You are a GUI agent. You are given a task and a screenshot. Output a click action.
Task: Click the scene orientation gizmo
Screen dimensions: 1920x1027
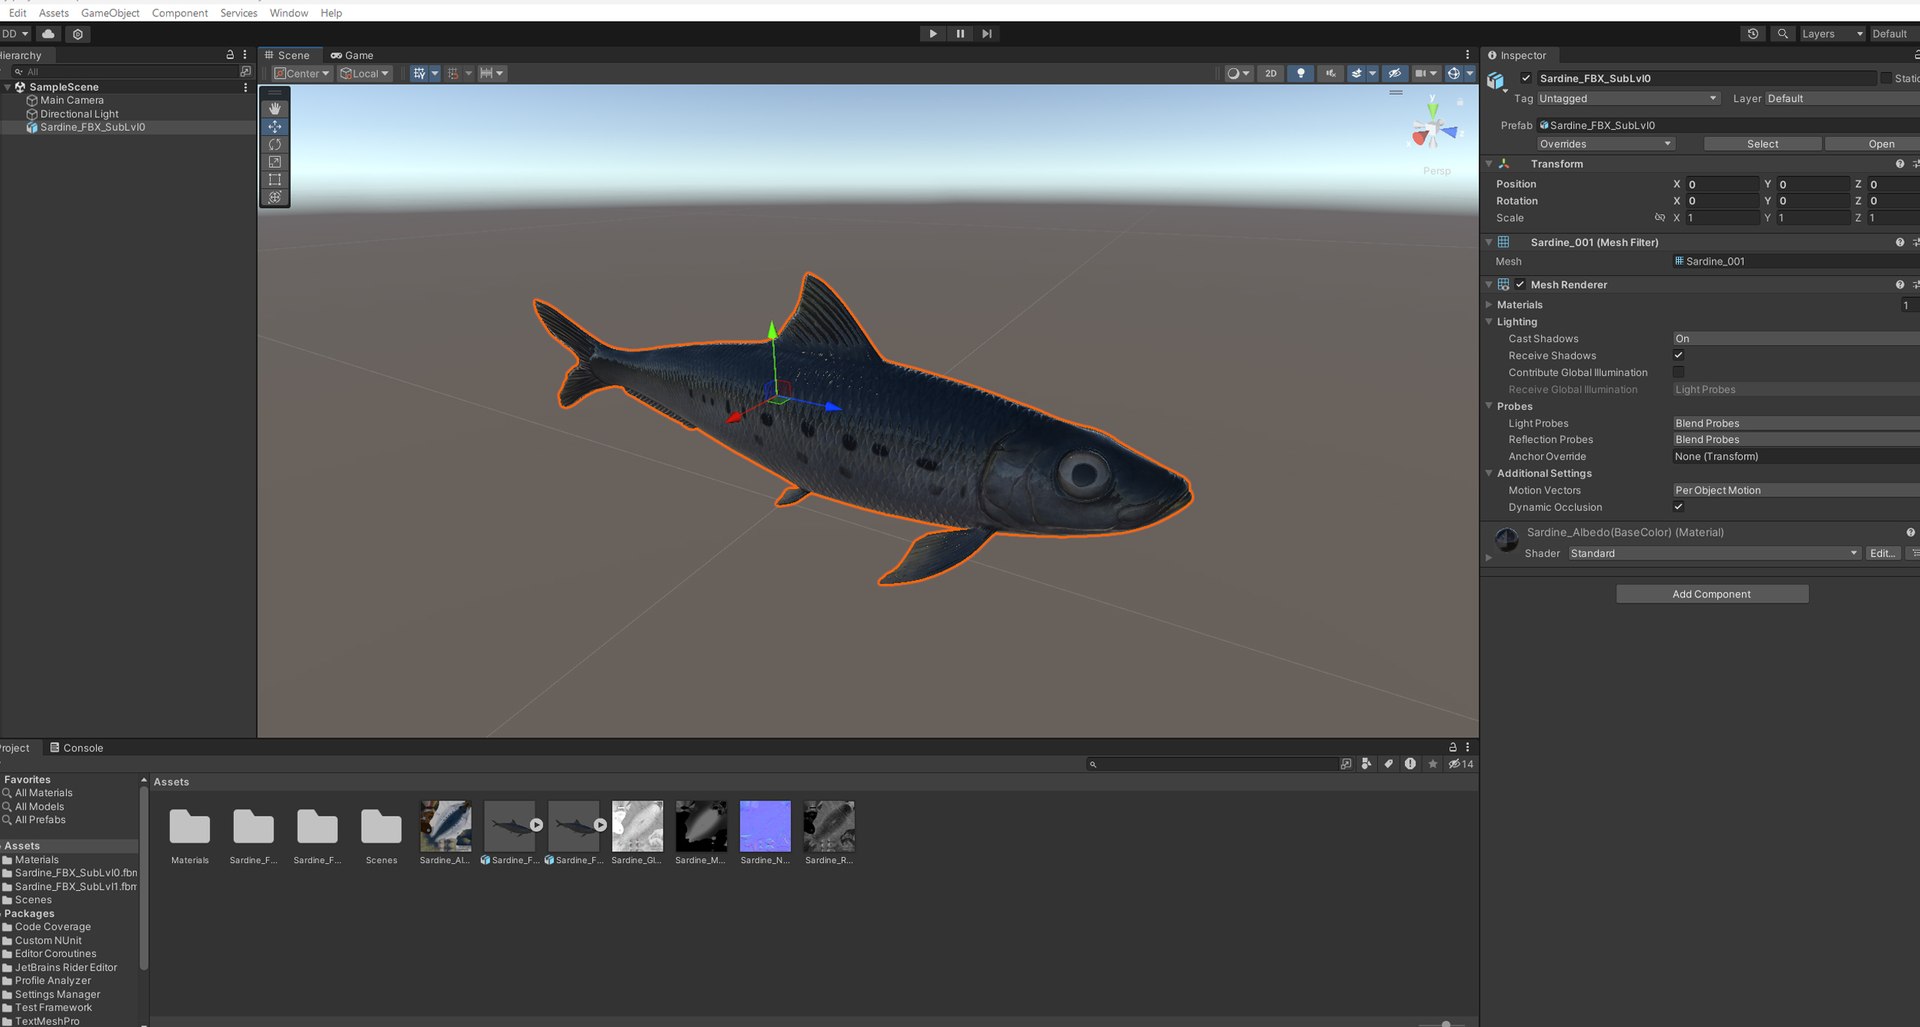[x=1435, y=128]
